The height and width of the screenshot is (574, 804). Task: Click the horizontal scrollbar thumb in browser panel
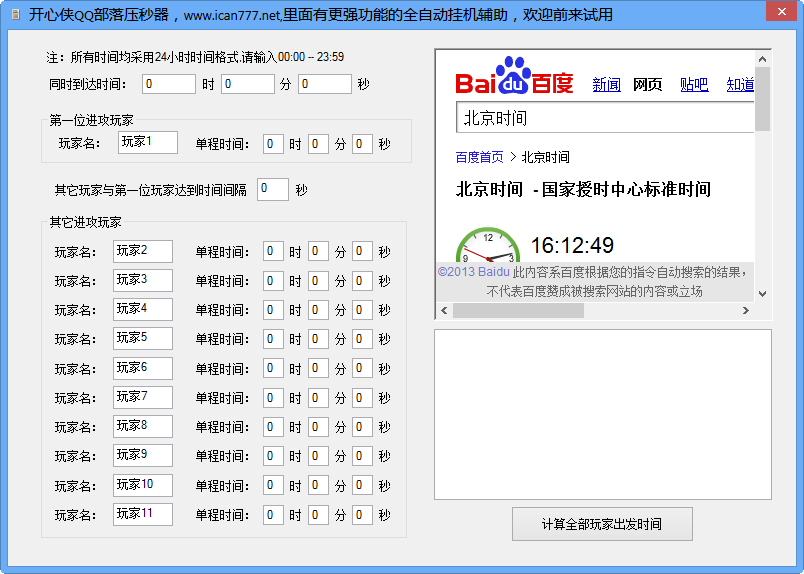(518, 311)
